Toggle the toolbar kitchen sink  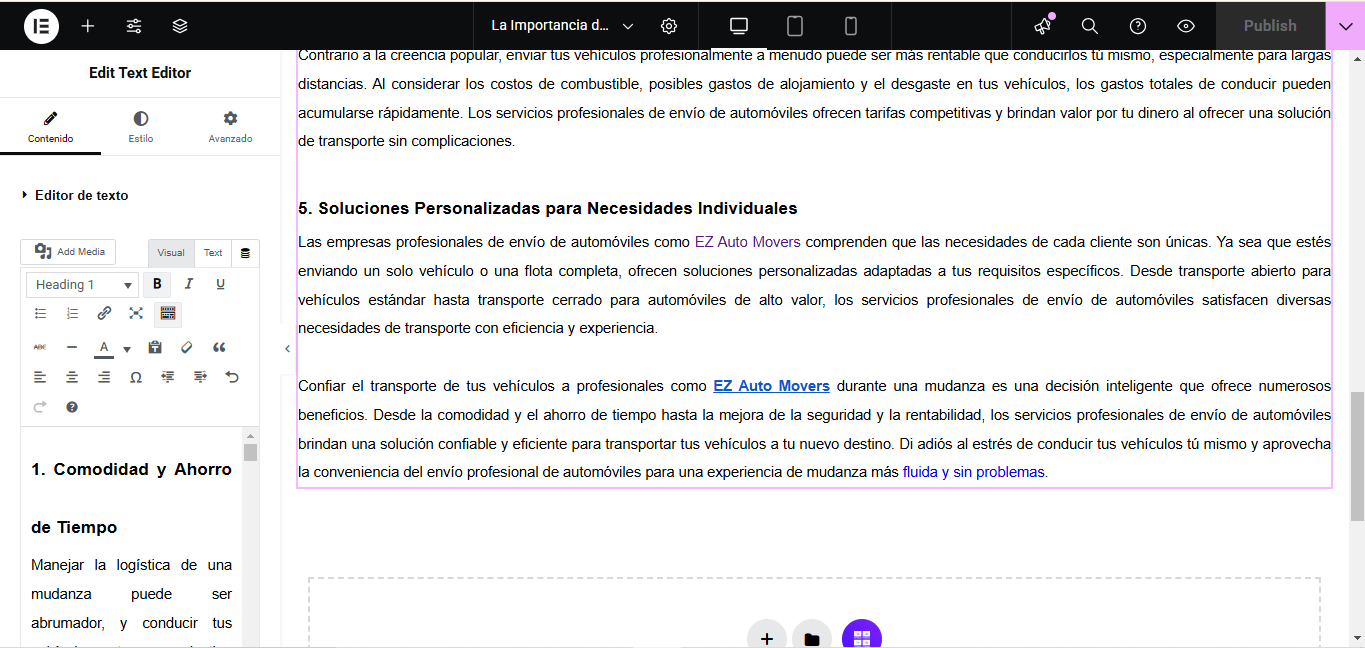(x=168, y=314)
